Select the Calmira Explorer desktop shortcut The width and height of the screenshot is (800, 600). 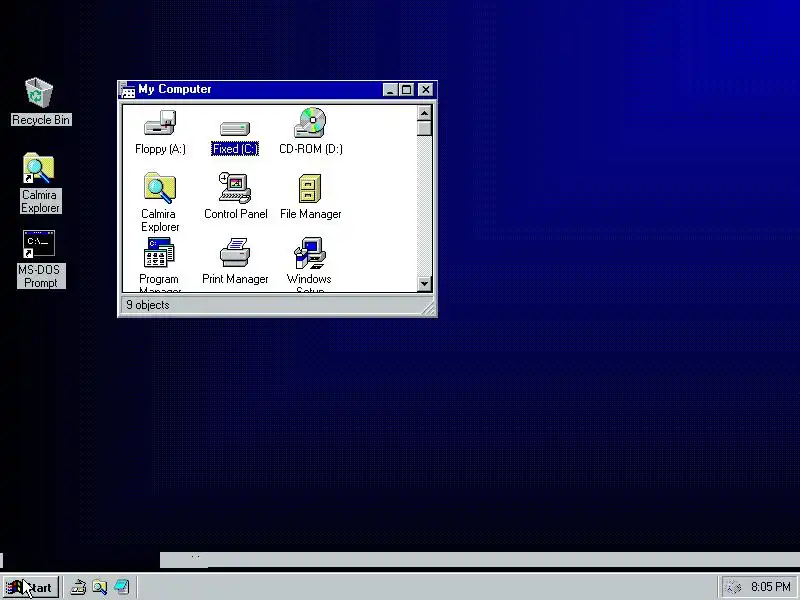[40, 183]
